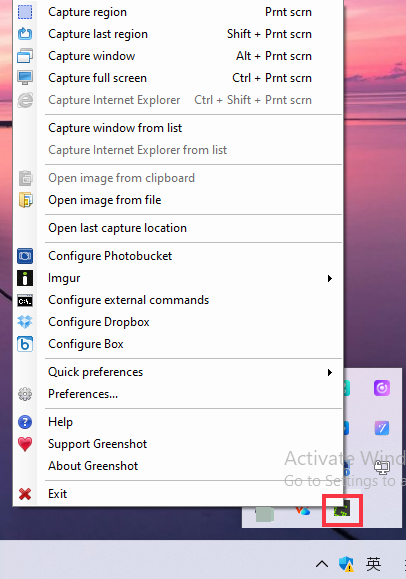Open Windows Security shield in taskbar
The height and width of the screenshot is (579, 406).
pyautogui.click(x=346, y=564)
